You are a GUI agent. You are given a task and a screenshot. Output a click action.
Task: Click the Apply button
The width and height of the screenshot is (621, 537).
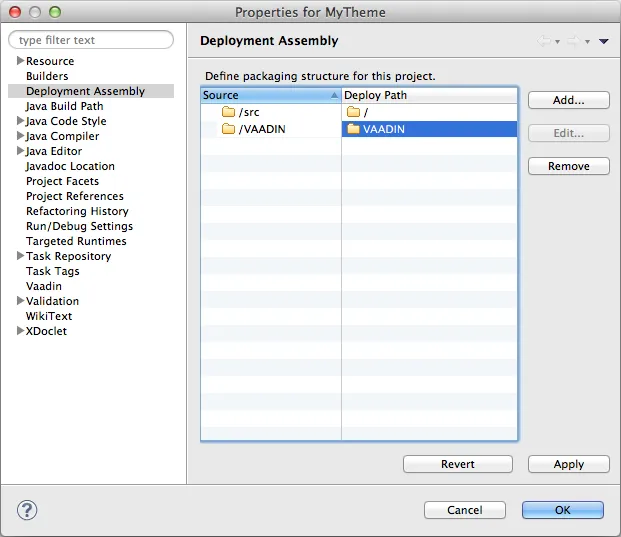tap(569, 464)
